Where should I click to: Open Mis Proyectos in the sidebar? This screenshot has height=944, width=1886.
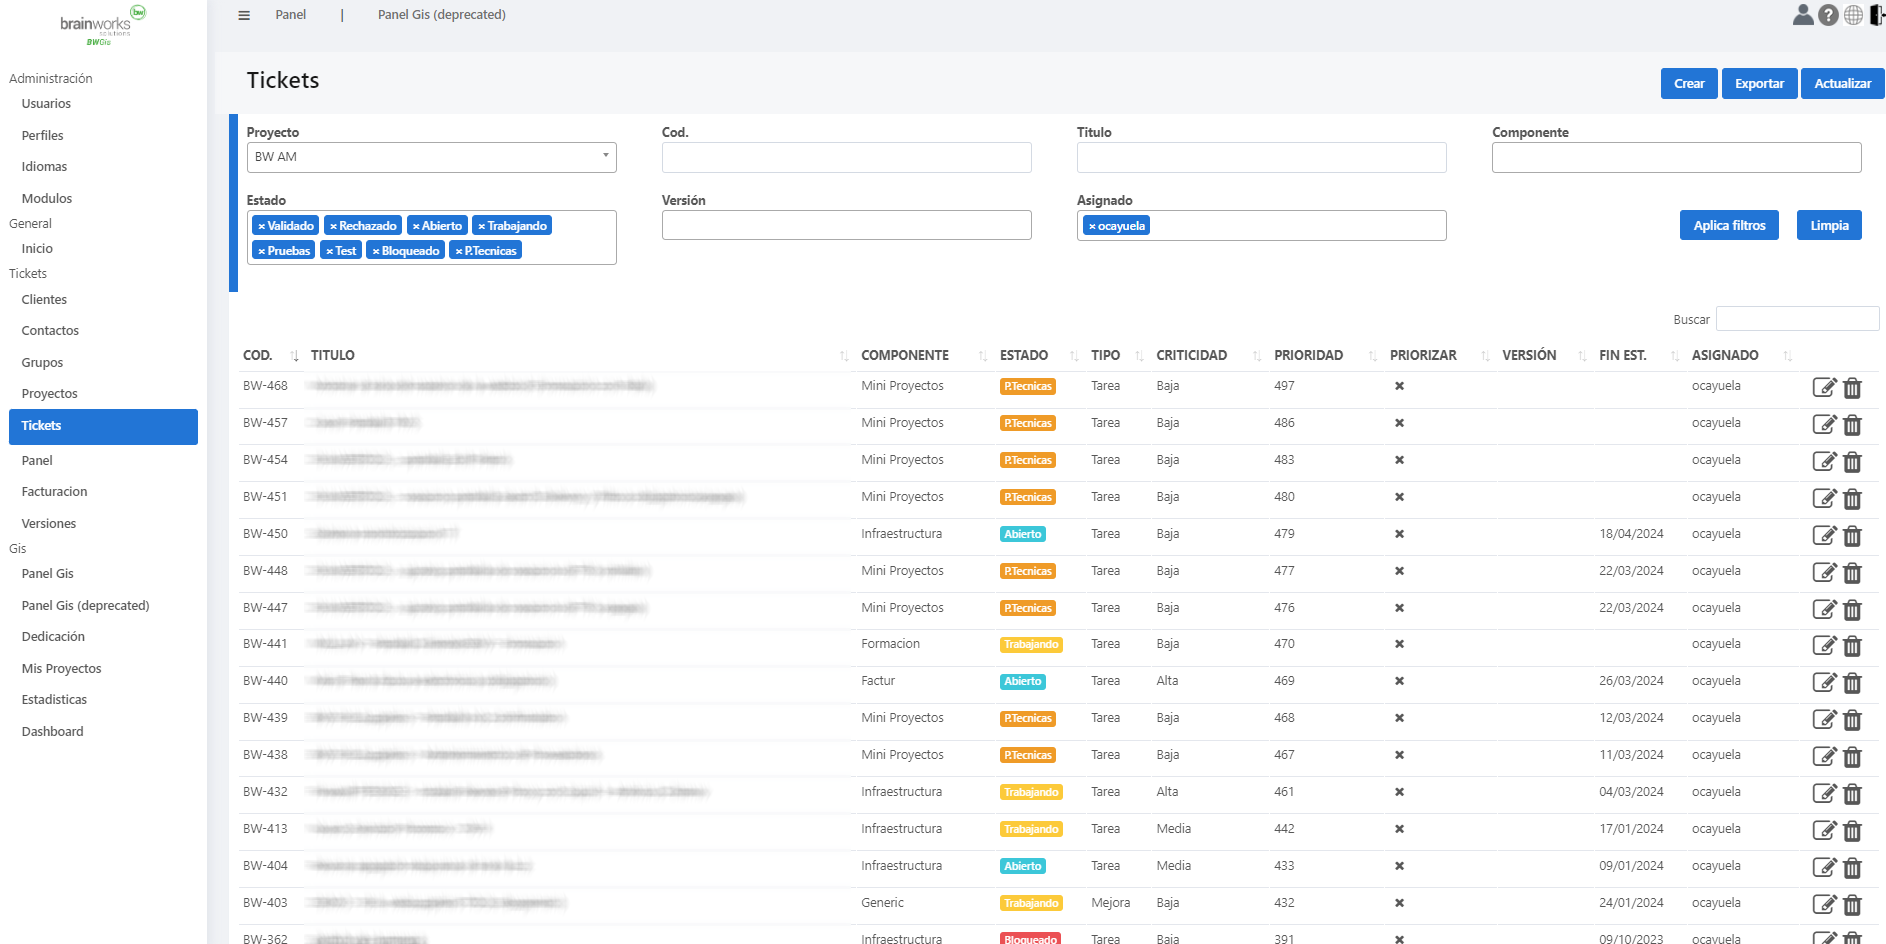point(61,669)
